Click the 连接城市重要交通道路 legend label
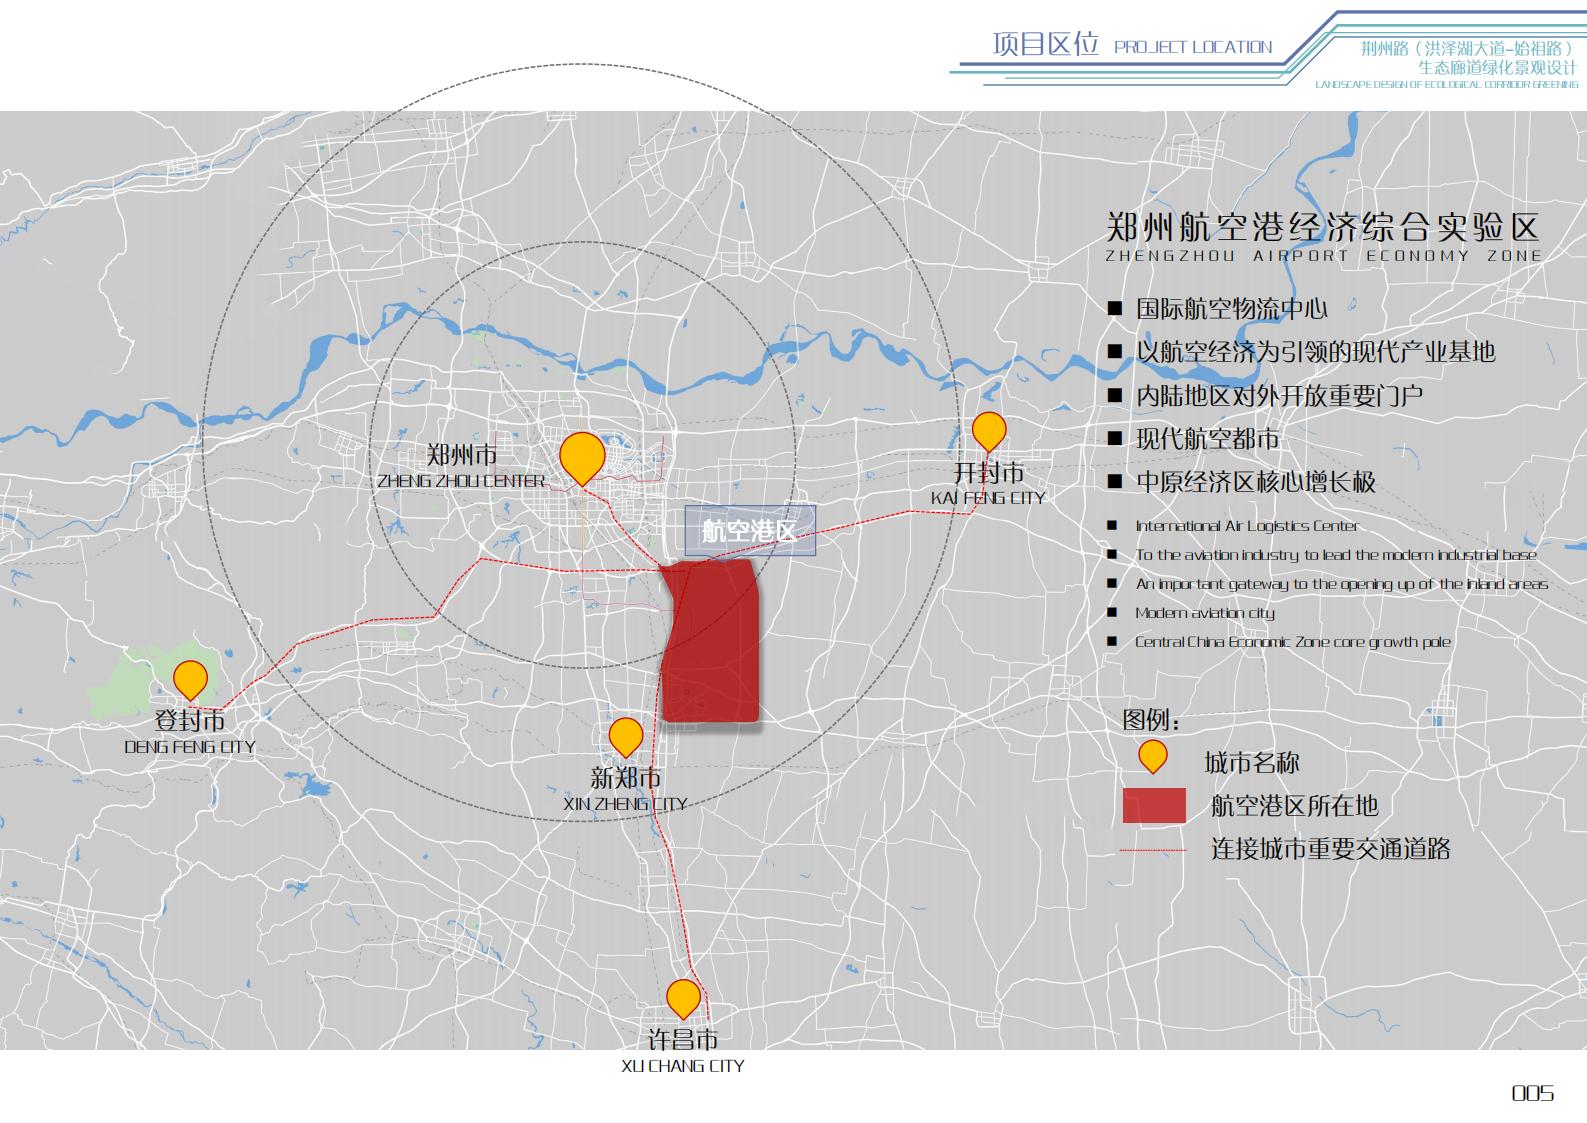Screen dimensions: 1587x1123 (1331, 849)
